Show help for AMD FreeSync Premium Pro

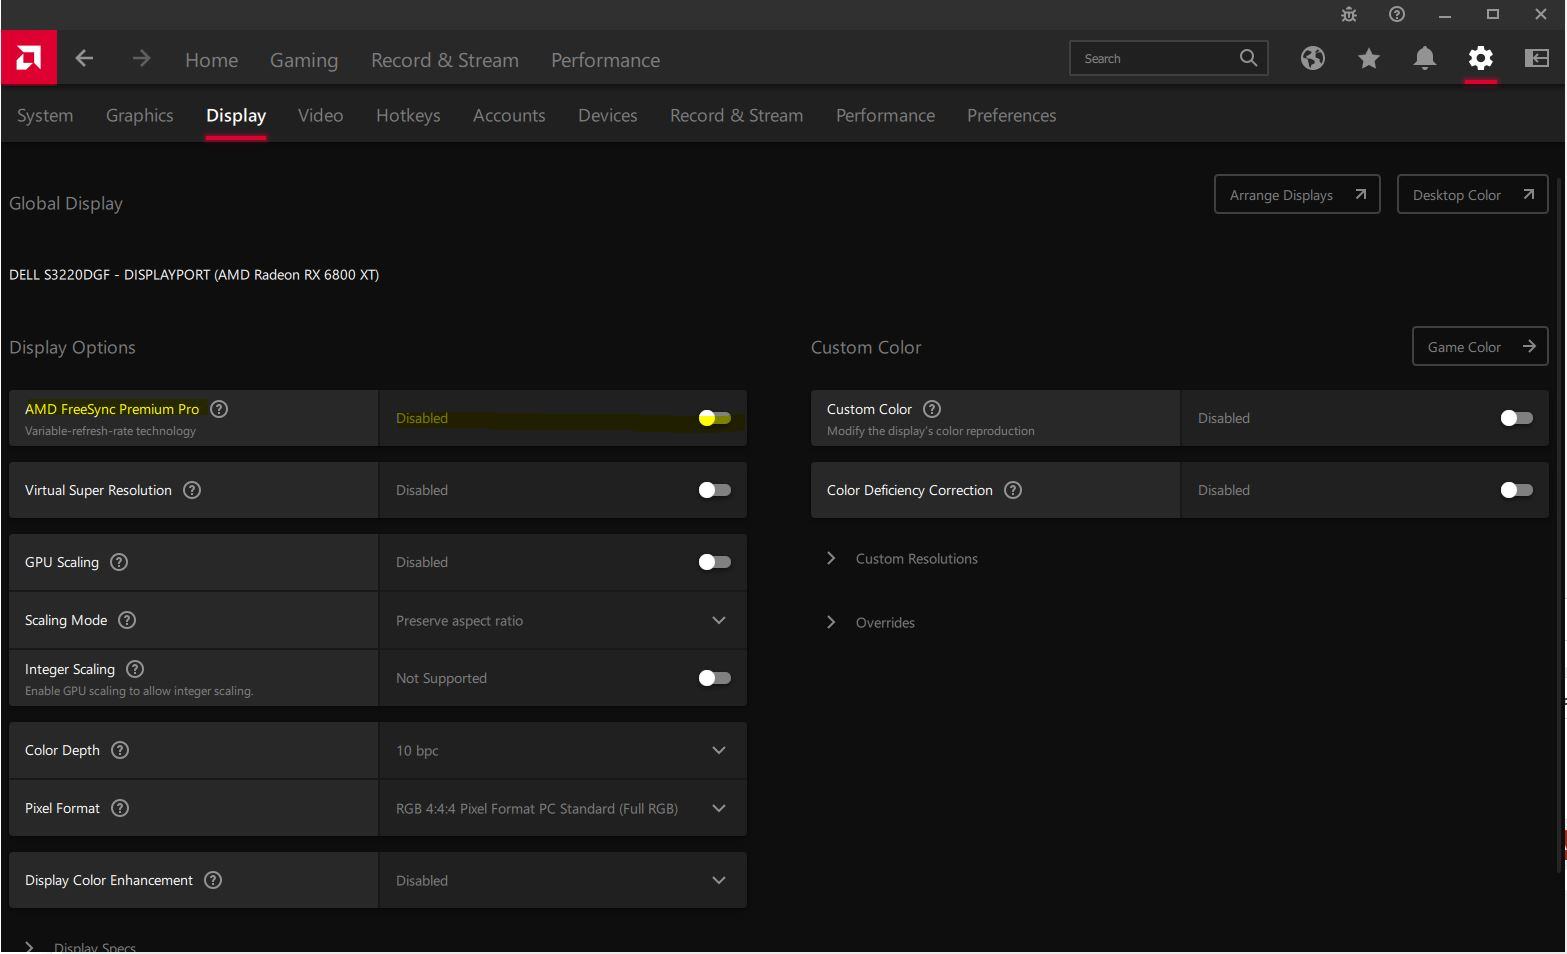(219, 409)
